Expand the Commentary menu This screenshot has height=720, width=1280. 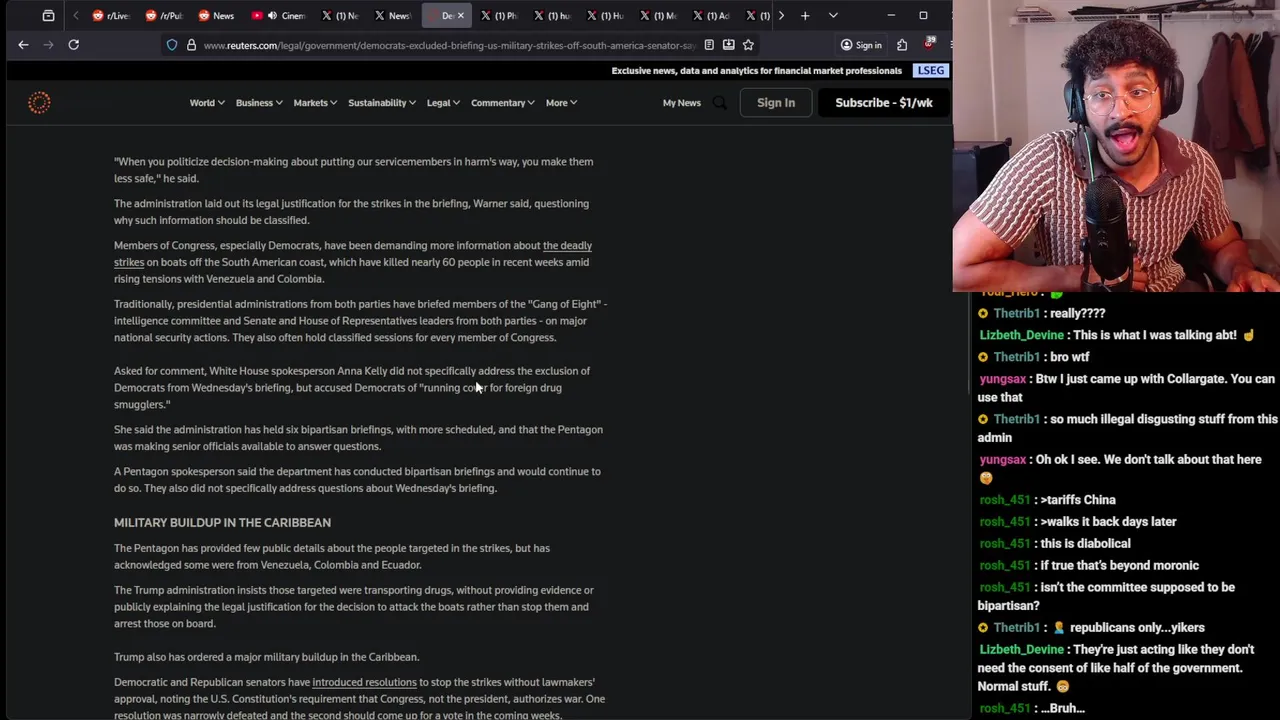pos(502,103)
